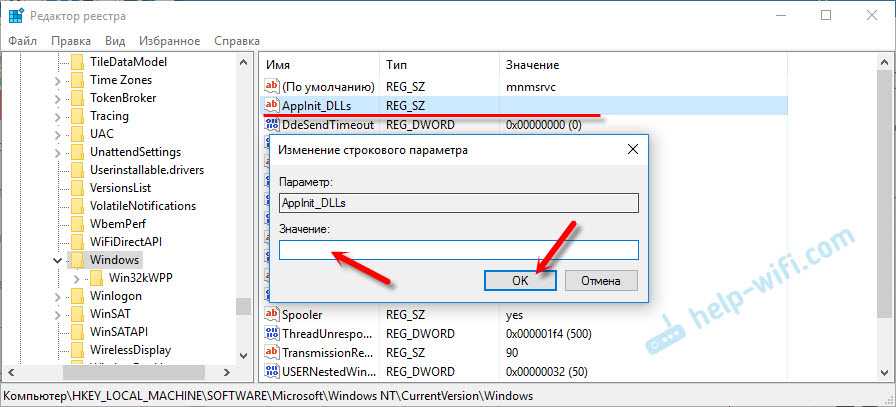Click the tree pane vertical scrollbar
The height and width of the screenshot is (407, 896).
pos(242,200)
